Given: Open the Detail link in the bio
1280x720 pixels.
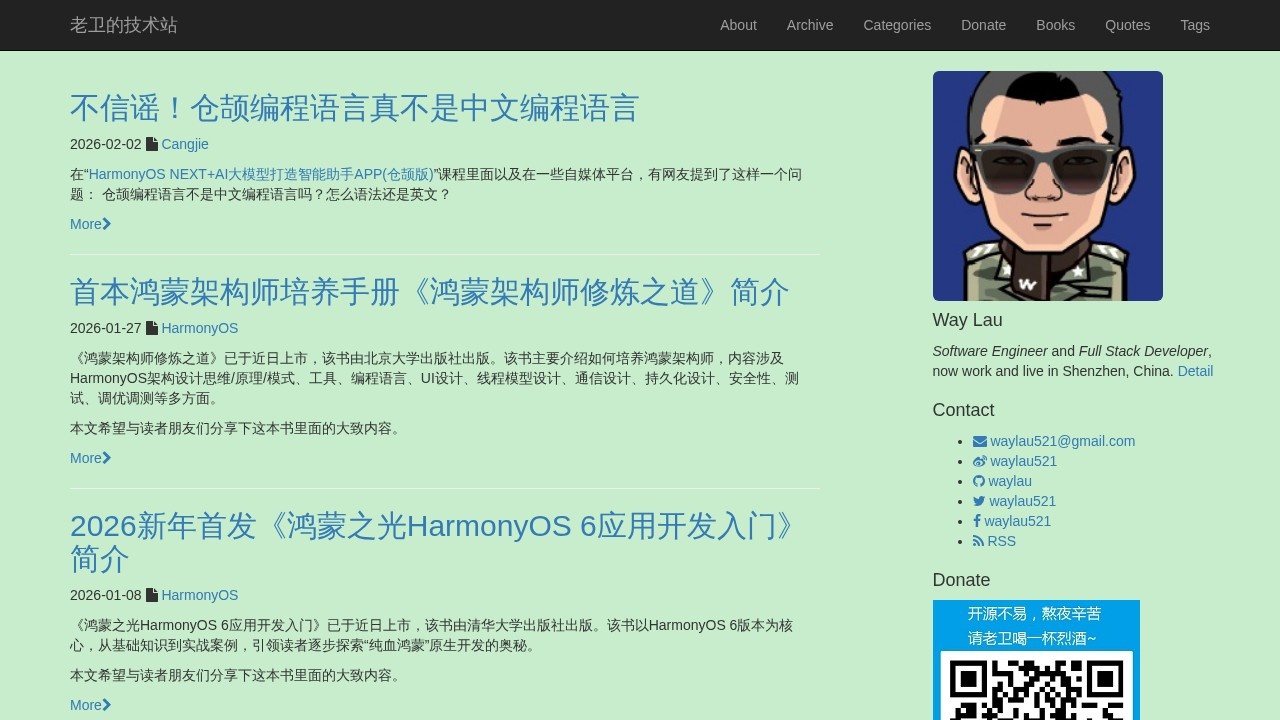Looking at the screenshot, I should coord(1196,371).
